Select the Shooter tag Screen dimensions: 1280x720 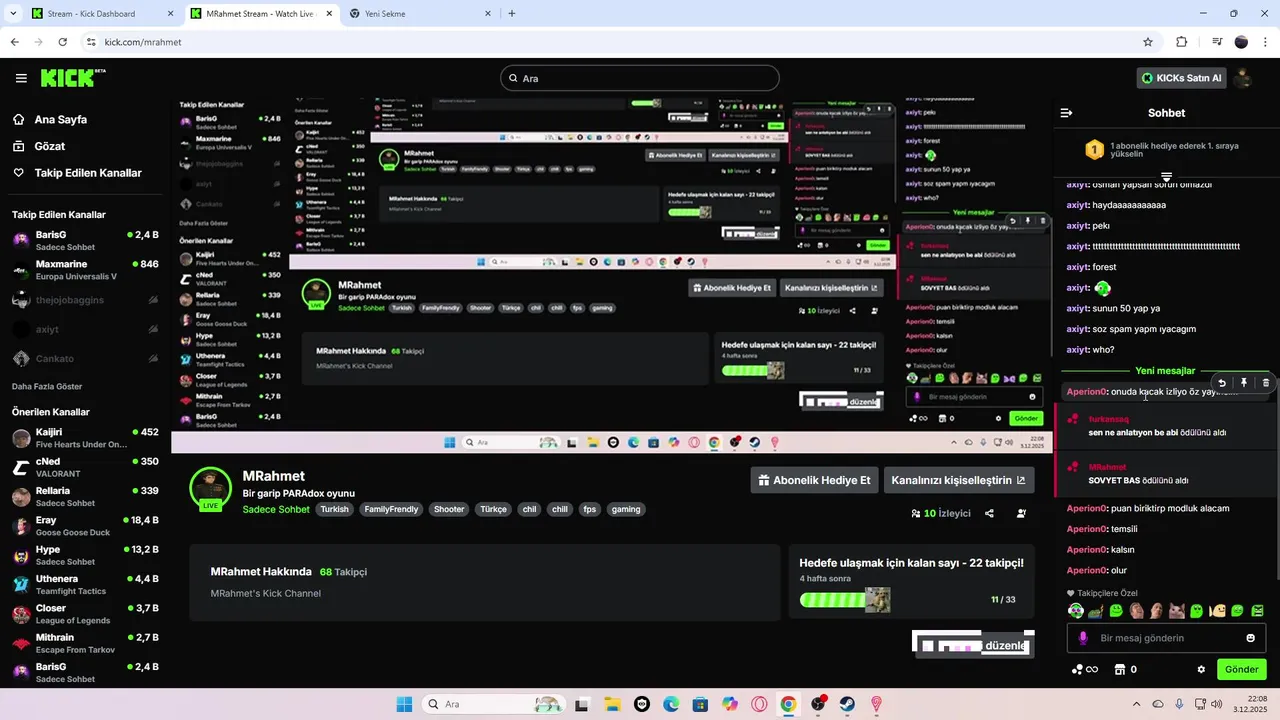coord(449,509)
